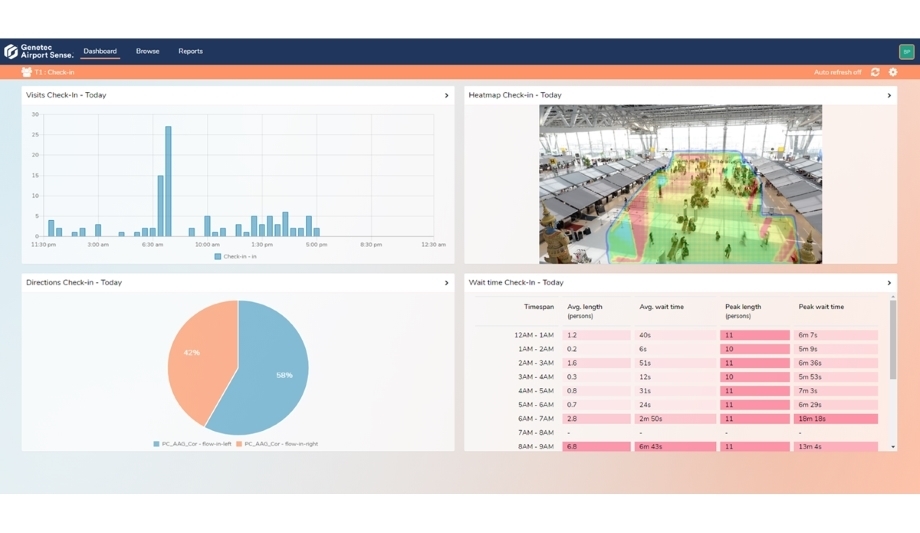Screen dimensions: 920x533
Task: Select the 3AM - 4AM timespan row
Action: pyautogui.click(x=677, y=377)
